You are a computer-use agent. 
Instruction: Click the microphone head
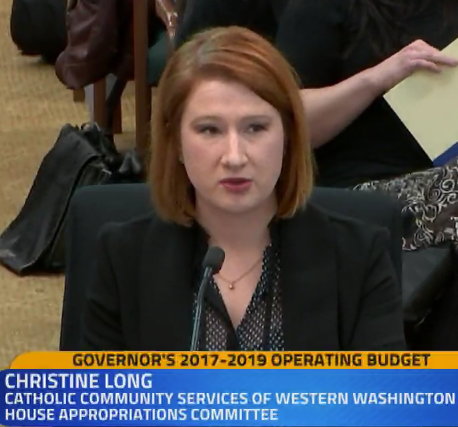[x=213, y=258]
